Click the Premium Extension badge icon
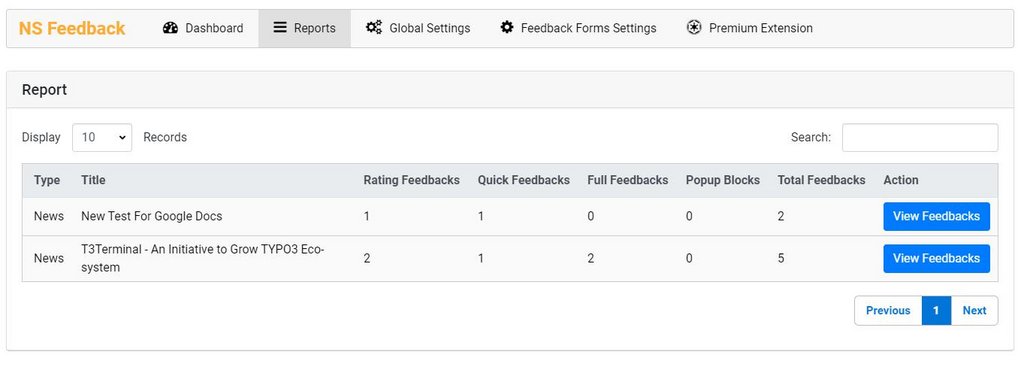The image size is (1024, 367). (694, 27)
